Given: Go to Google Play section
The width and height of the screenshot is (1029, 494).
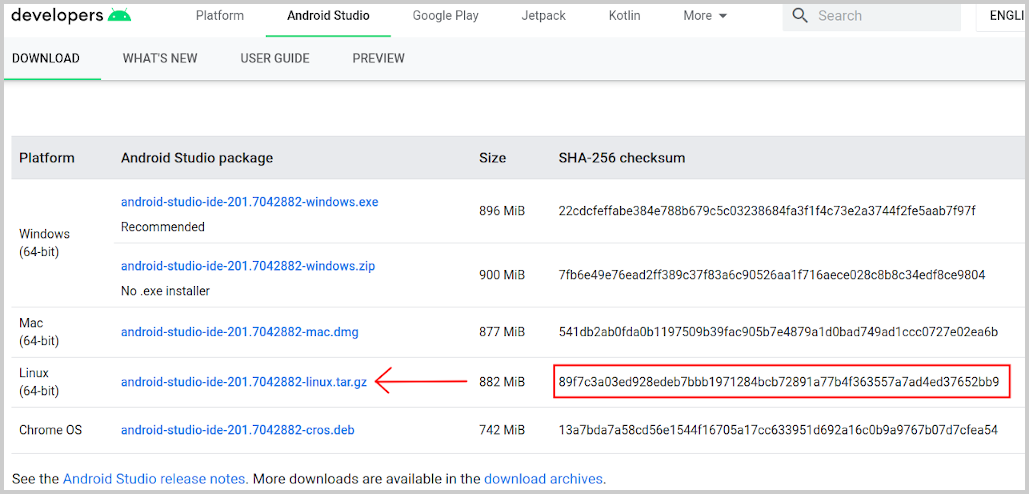Looking at the screenshot, I should 445,16.
